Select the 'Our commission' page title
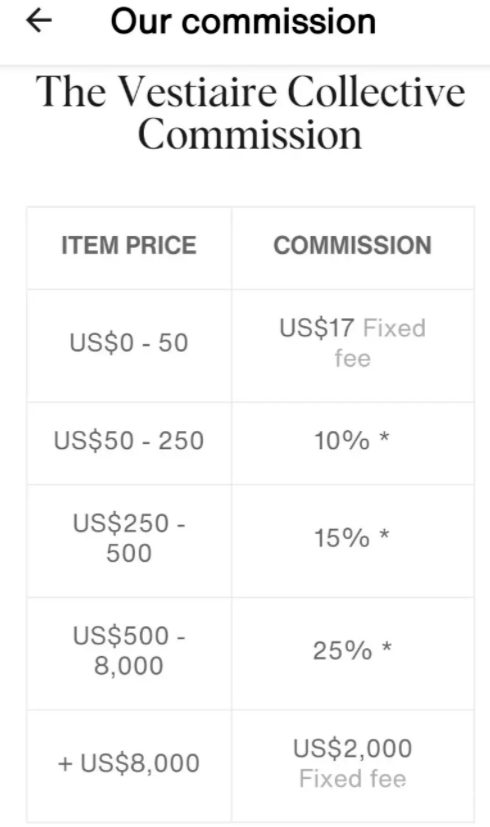 [243, 22]
